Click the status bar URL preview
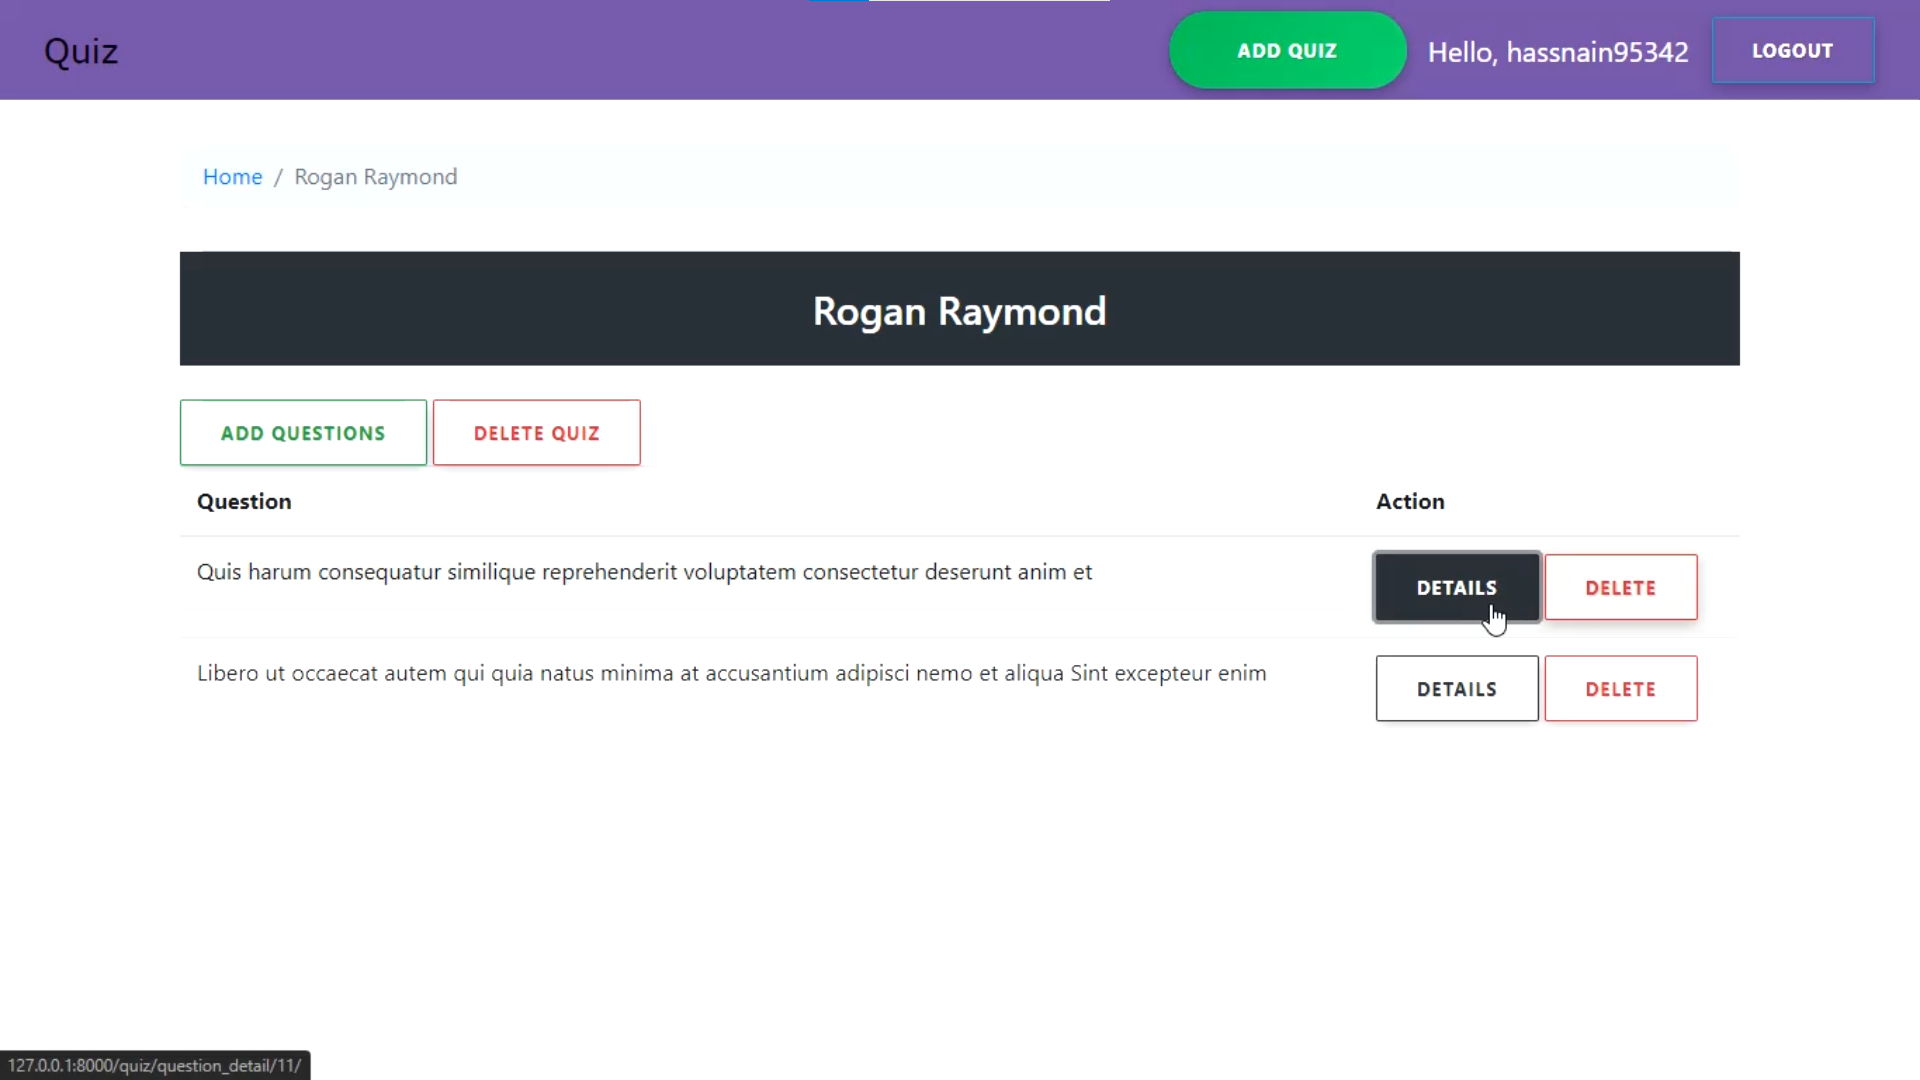This screenshot has width=1920, height=1080. coord(155,1065)
